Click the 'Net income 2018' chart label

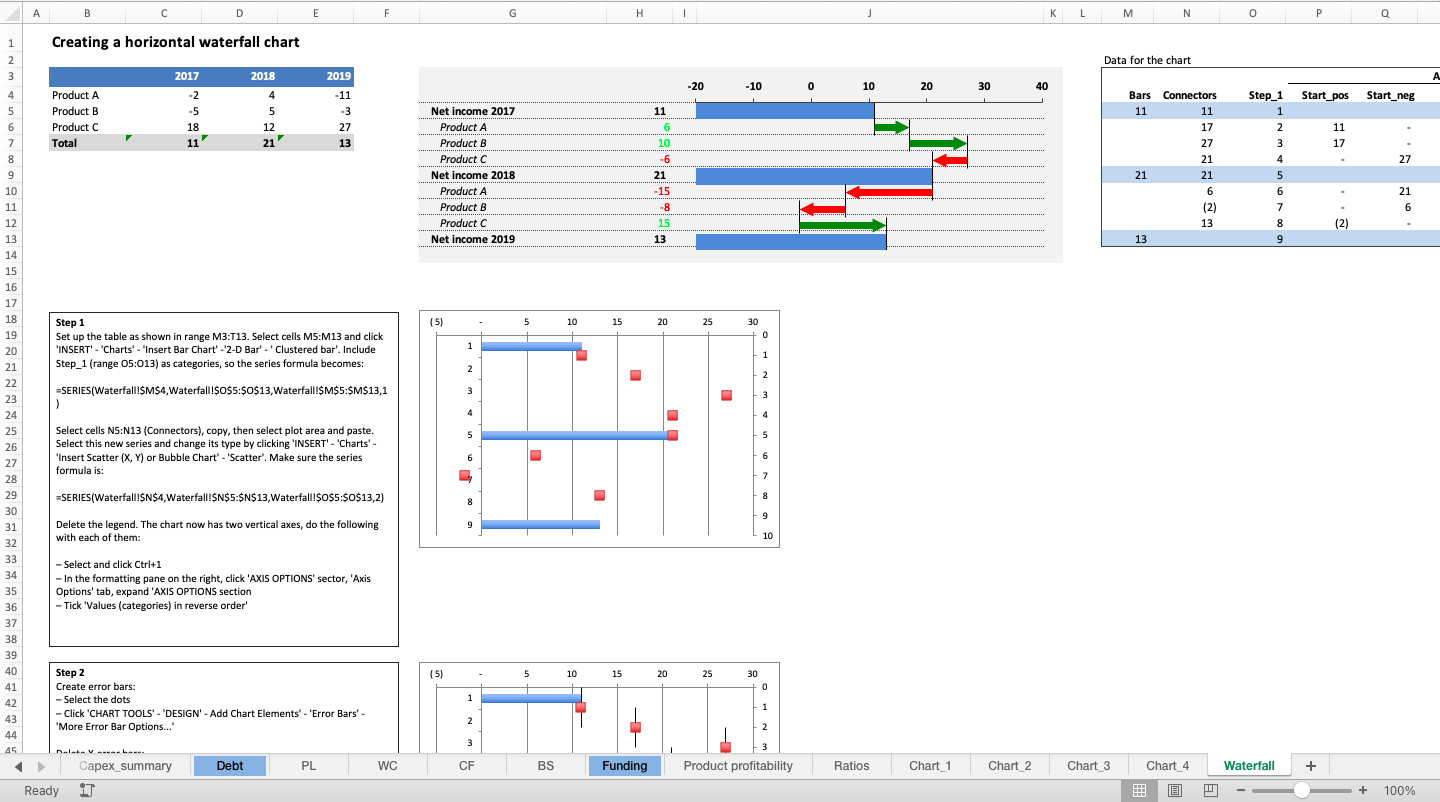click(473, 175)
